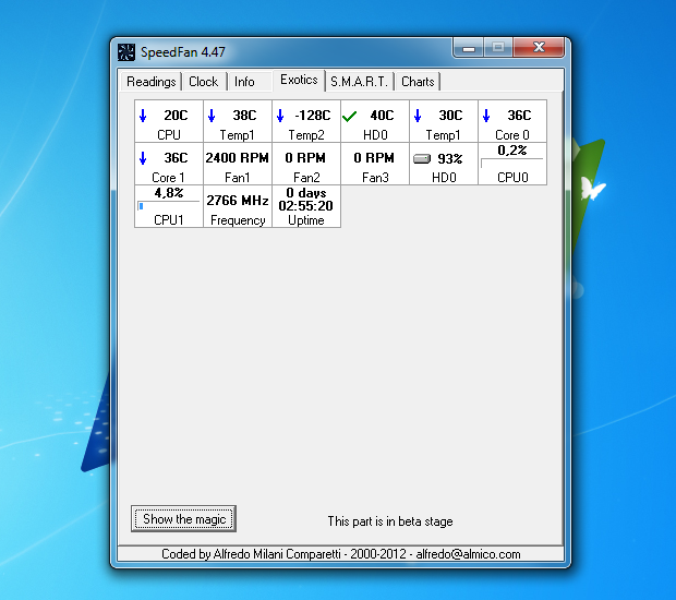Click the blue arrow beside Core 1 36C

pos(143,158)
